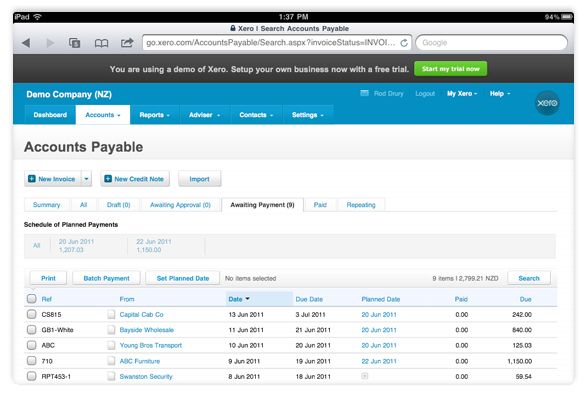Open the Contacts menu dropdown
The width and height of the screenshot is (586, 395).
click(256, 115)
